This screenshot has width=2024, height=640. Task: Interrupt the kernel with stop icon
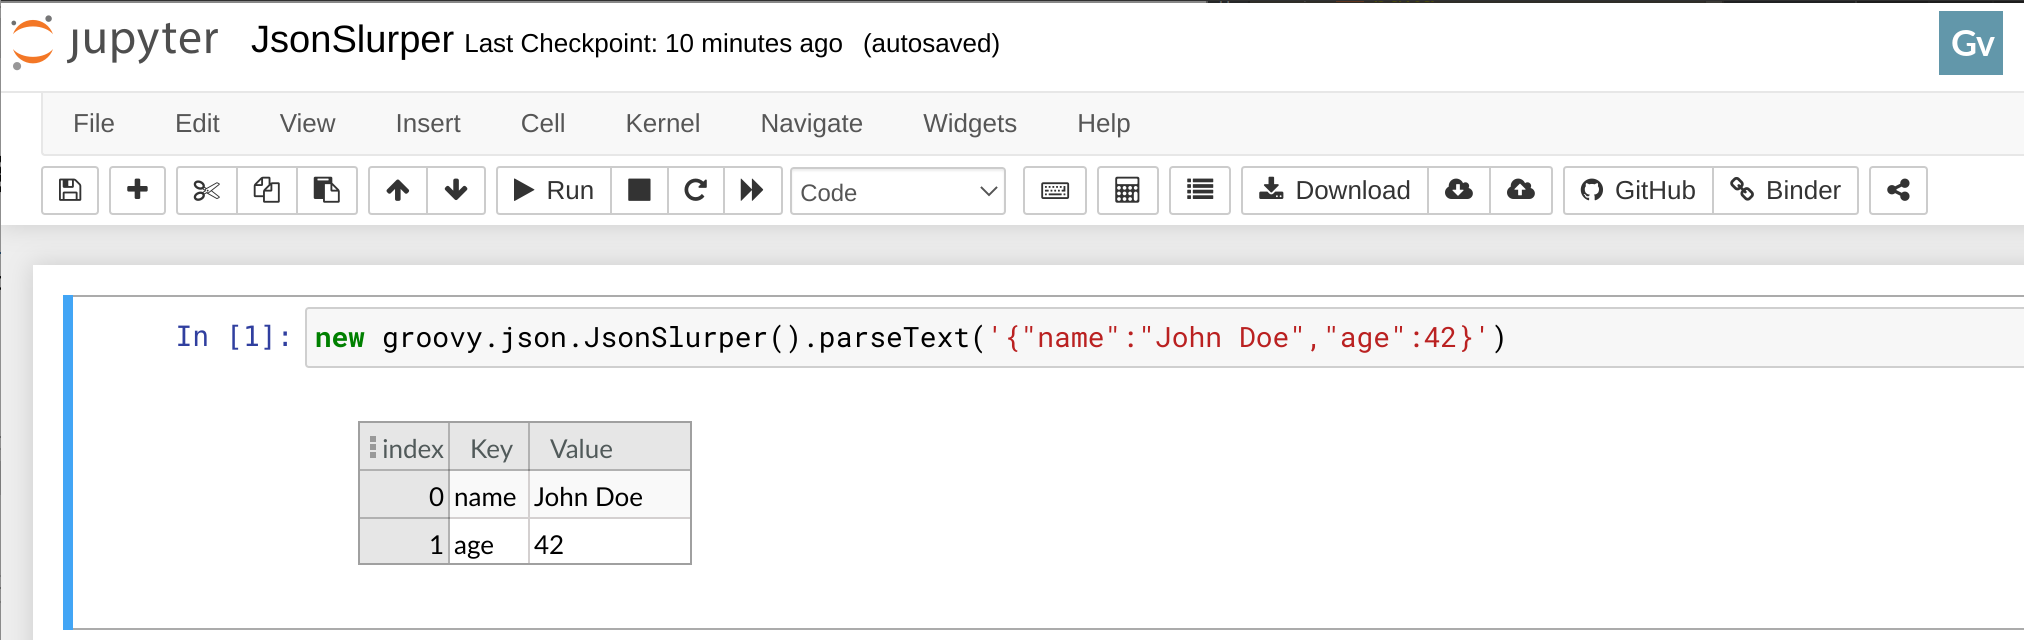[x=639, y=190]
